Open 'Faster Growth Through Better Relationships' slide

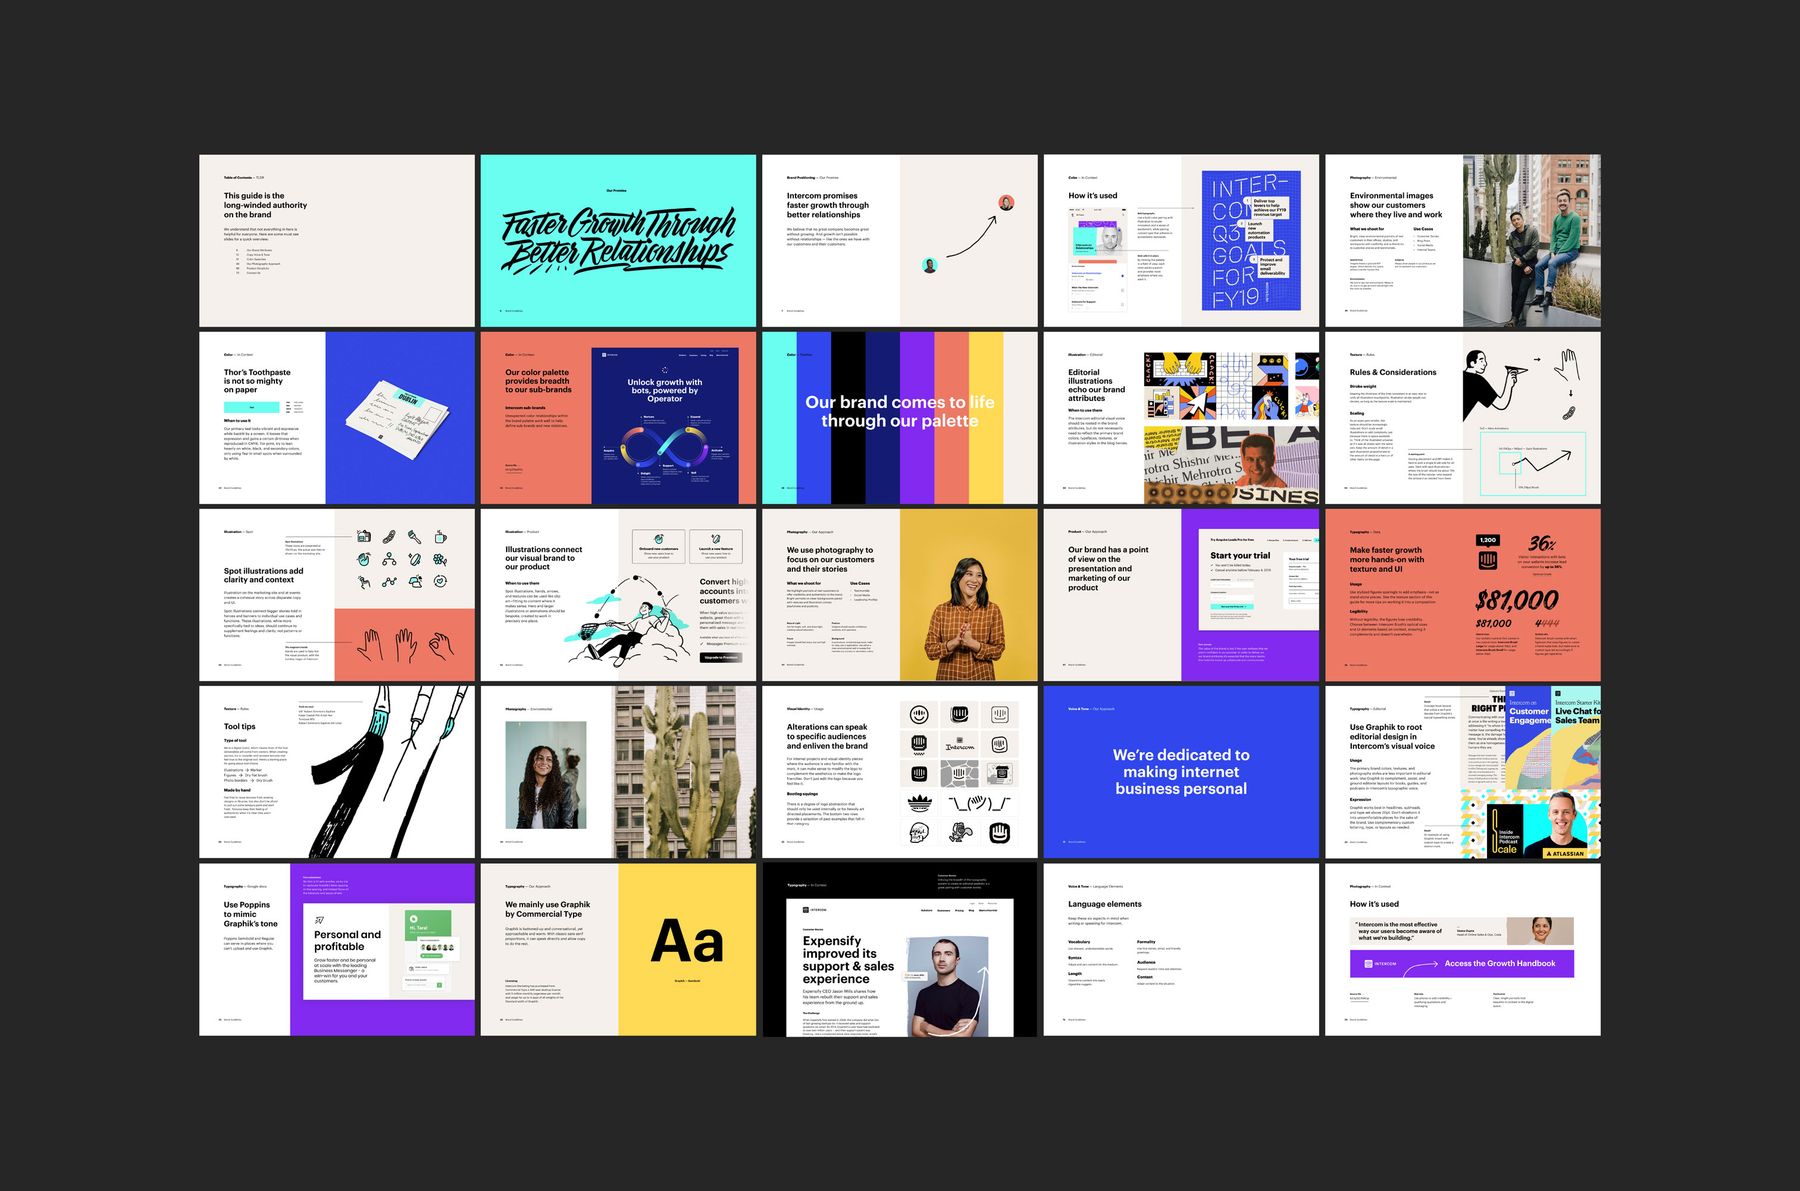(618, 240)
